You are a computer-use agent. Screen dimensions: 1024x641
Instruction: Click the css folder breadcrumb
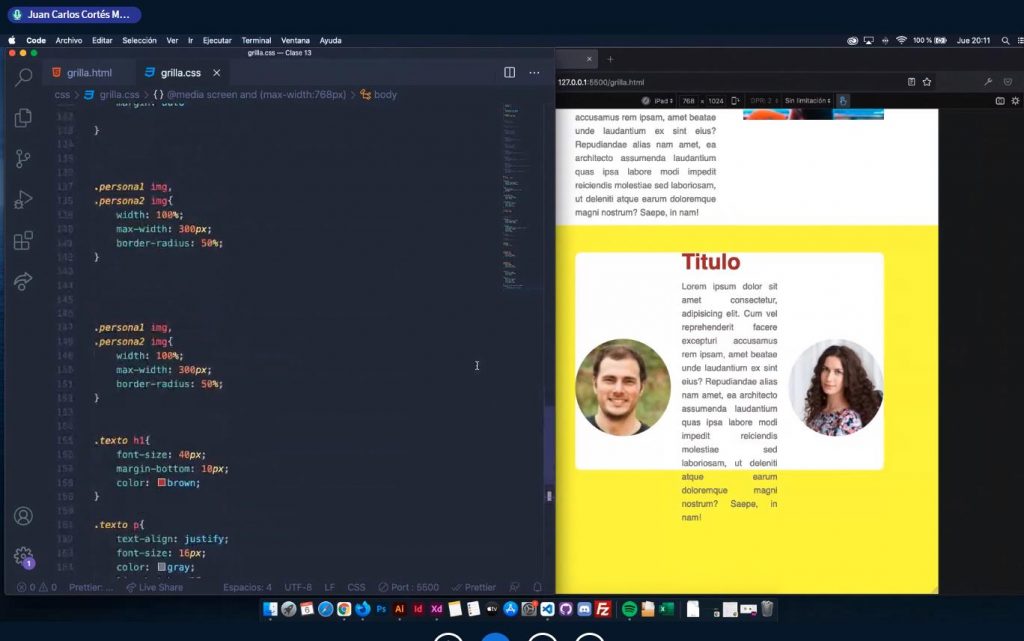[62, 95]
